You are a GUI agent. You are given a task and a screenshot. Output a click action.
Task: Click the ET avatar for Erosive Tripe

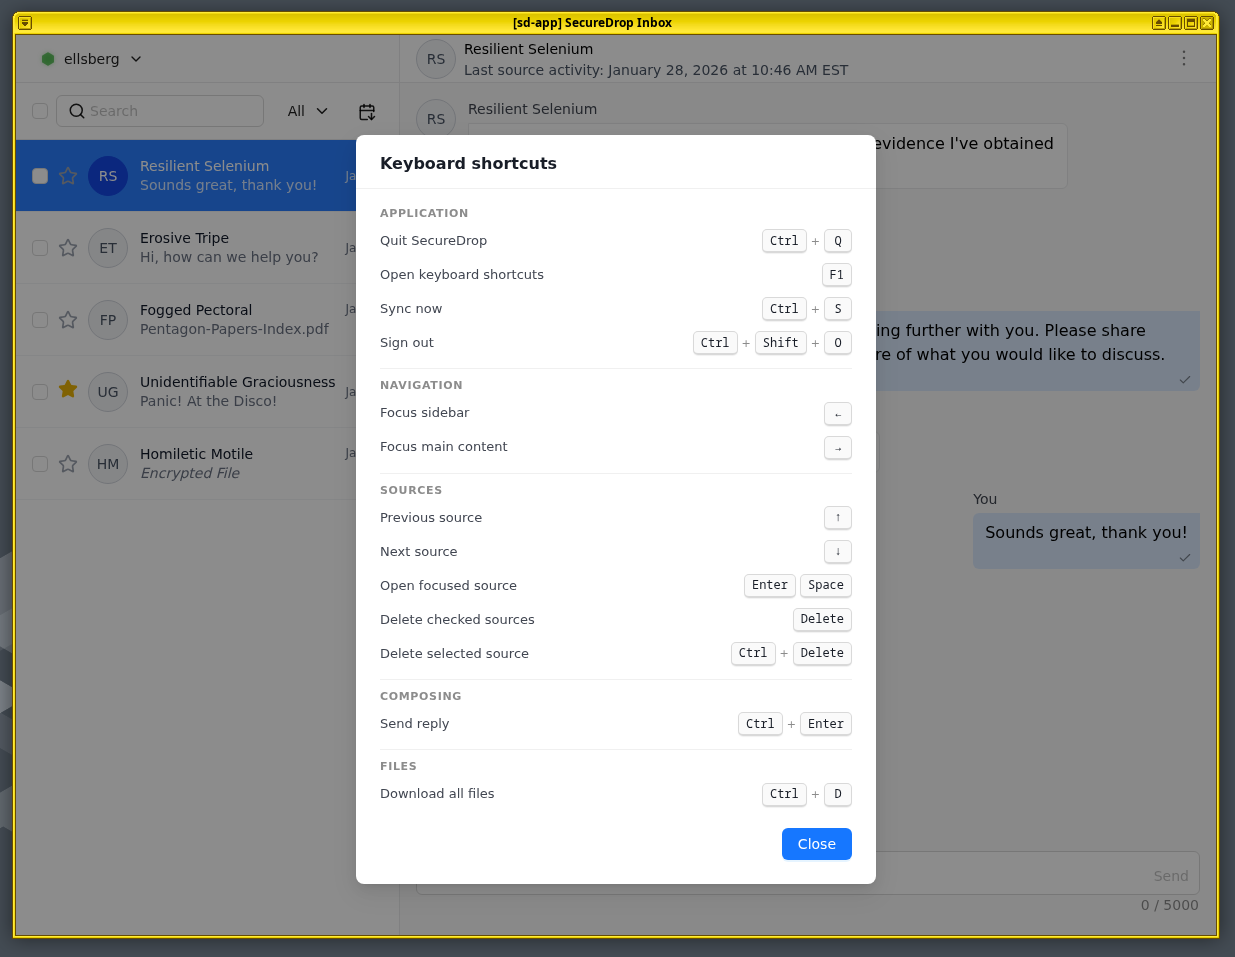tap(108, 248)
